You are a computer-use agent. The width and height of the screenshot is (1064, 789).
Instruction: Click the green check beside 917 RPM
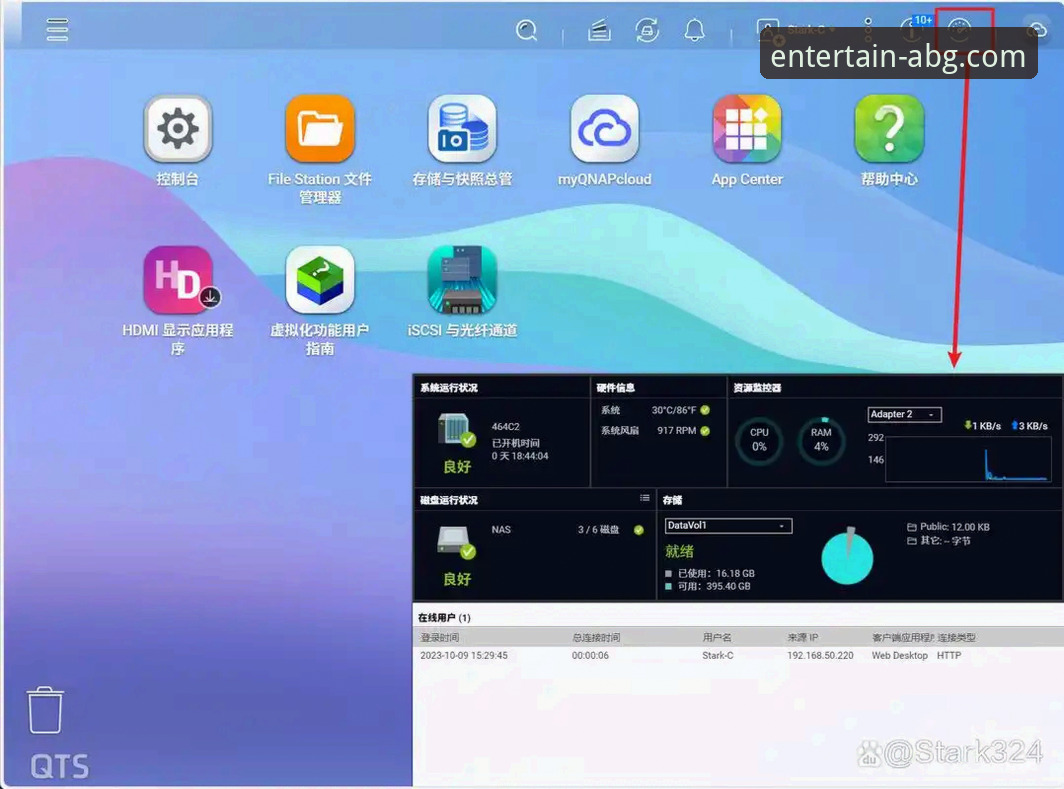coord(705,431)
